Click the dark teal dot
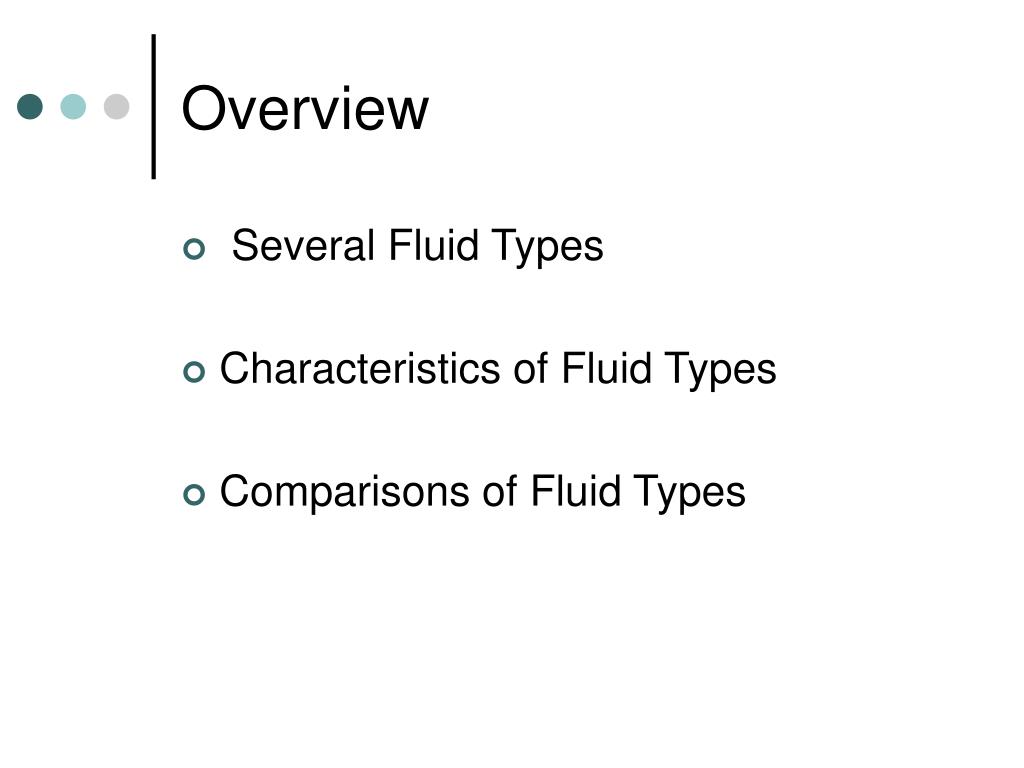This screenshot has height=768, width=1024. (x=30, y=106)
